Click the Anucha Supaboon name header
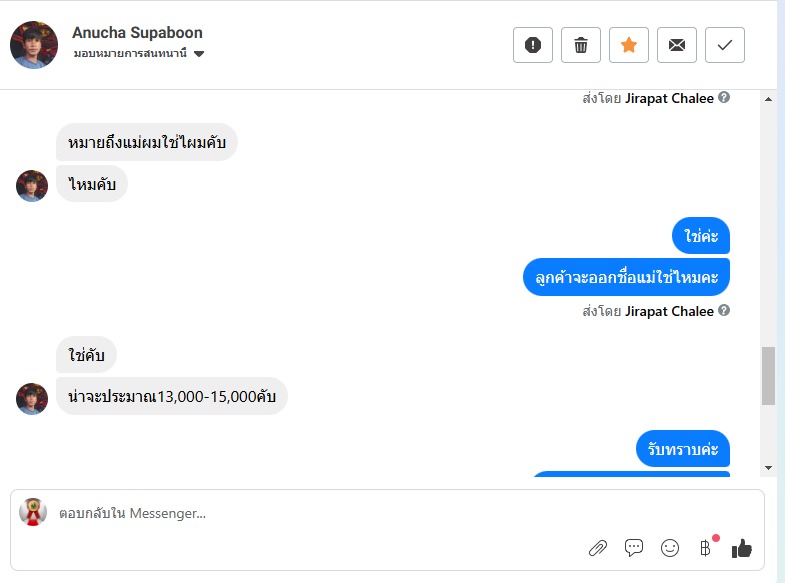Viewport: 785px width, 583px height. click(137, 32)
